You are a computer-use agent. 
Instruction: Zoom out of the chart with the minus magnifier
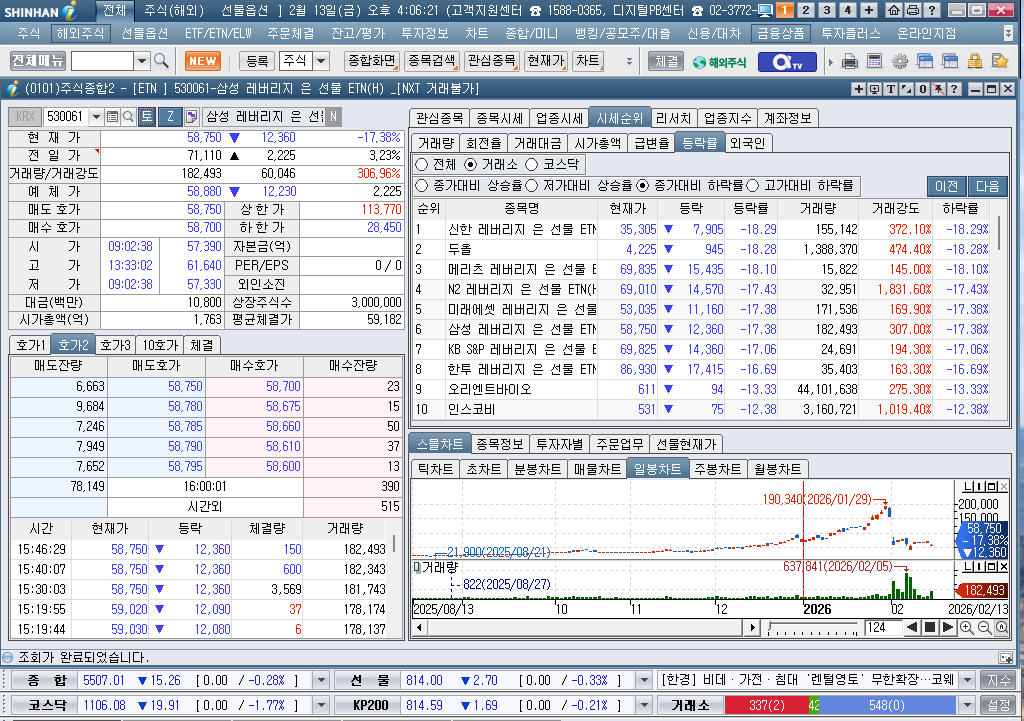pos(984,628)
